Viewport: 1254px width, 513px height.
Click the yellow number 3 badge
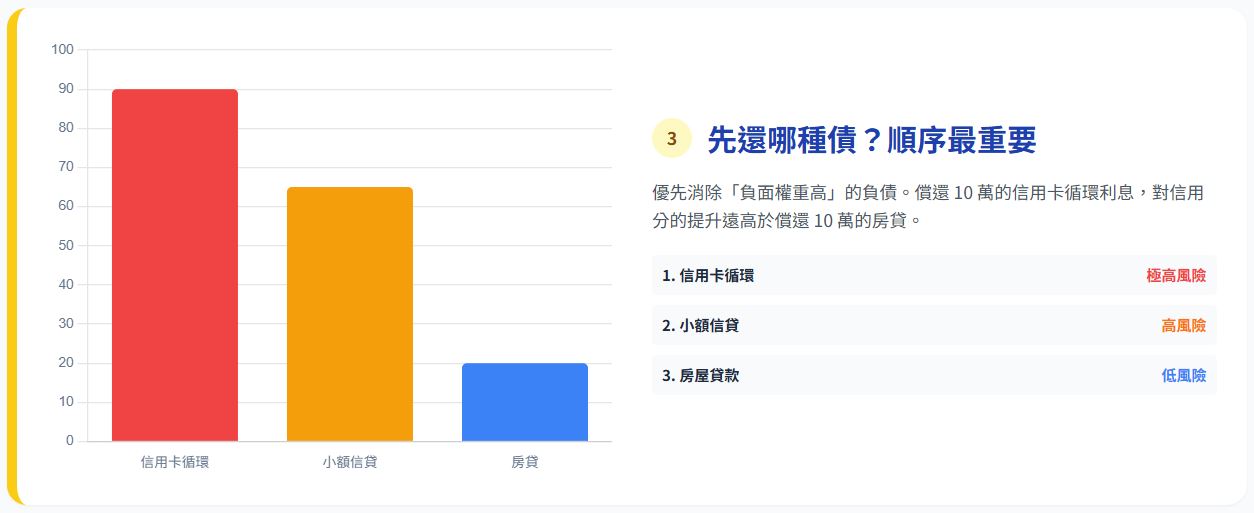pos(672,139)
